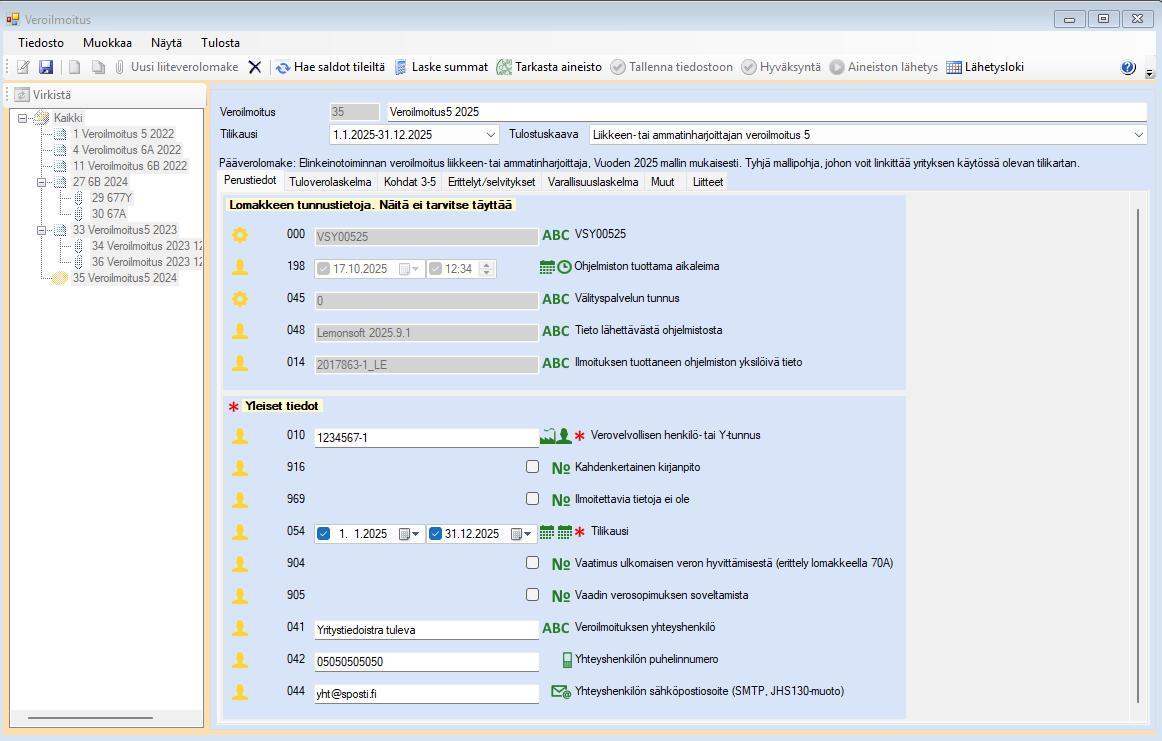The image size is (1162, 741).
Task: Open the Tilikausi dropdown at the top
Action: [490, 135]
